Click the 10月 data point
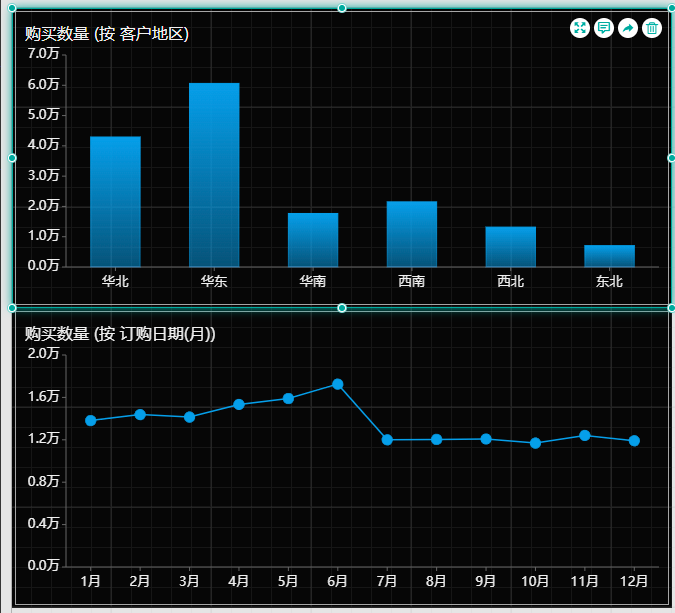 535,443
